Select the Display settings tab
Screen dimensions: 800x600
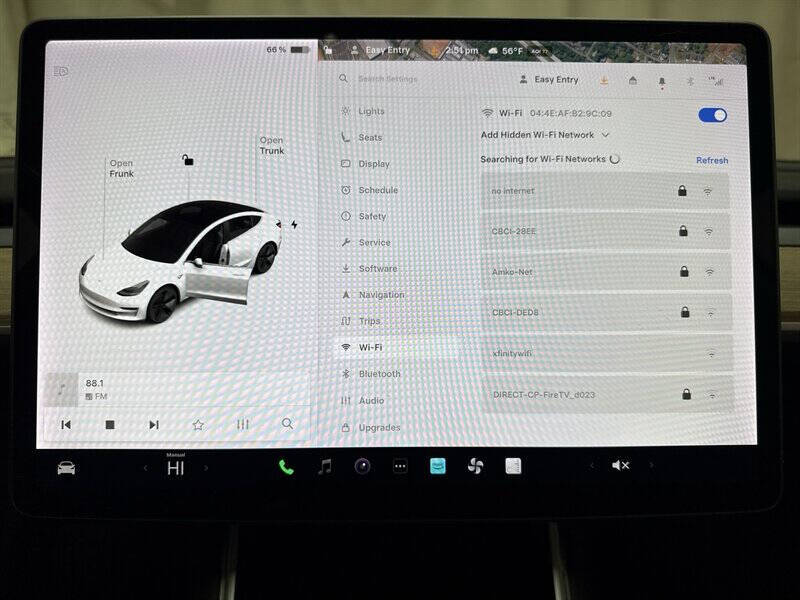372,163
